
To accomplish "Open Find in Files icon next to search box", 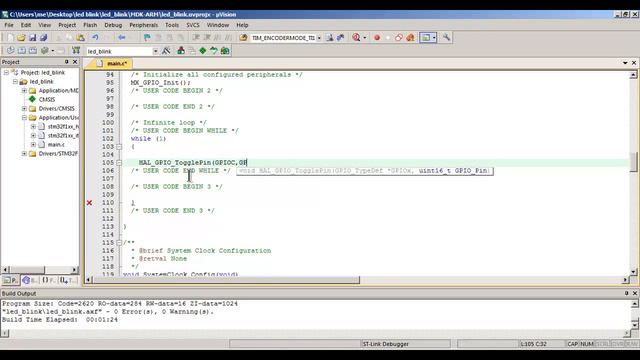I will click(x=329, y=38).
